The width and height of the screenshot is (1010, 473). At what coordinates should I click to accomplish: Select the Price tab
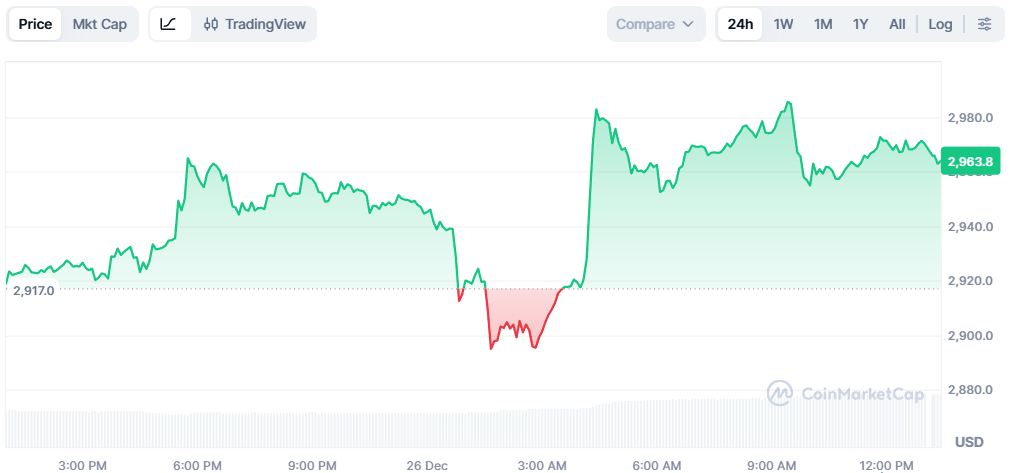[x=35, y=24]
